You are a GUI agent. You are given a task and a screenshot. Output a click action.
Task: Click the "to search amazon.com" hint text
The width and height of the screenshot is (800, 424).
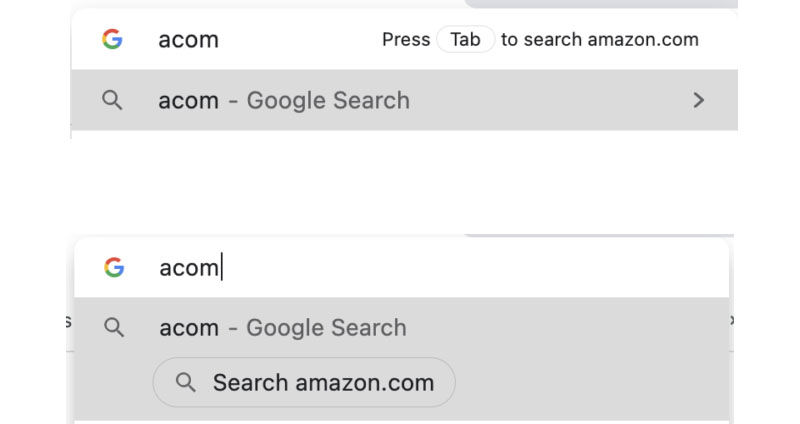(x=600, y=40)
